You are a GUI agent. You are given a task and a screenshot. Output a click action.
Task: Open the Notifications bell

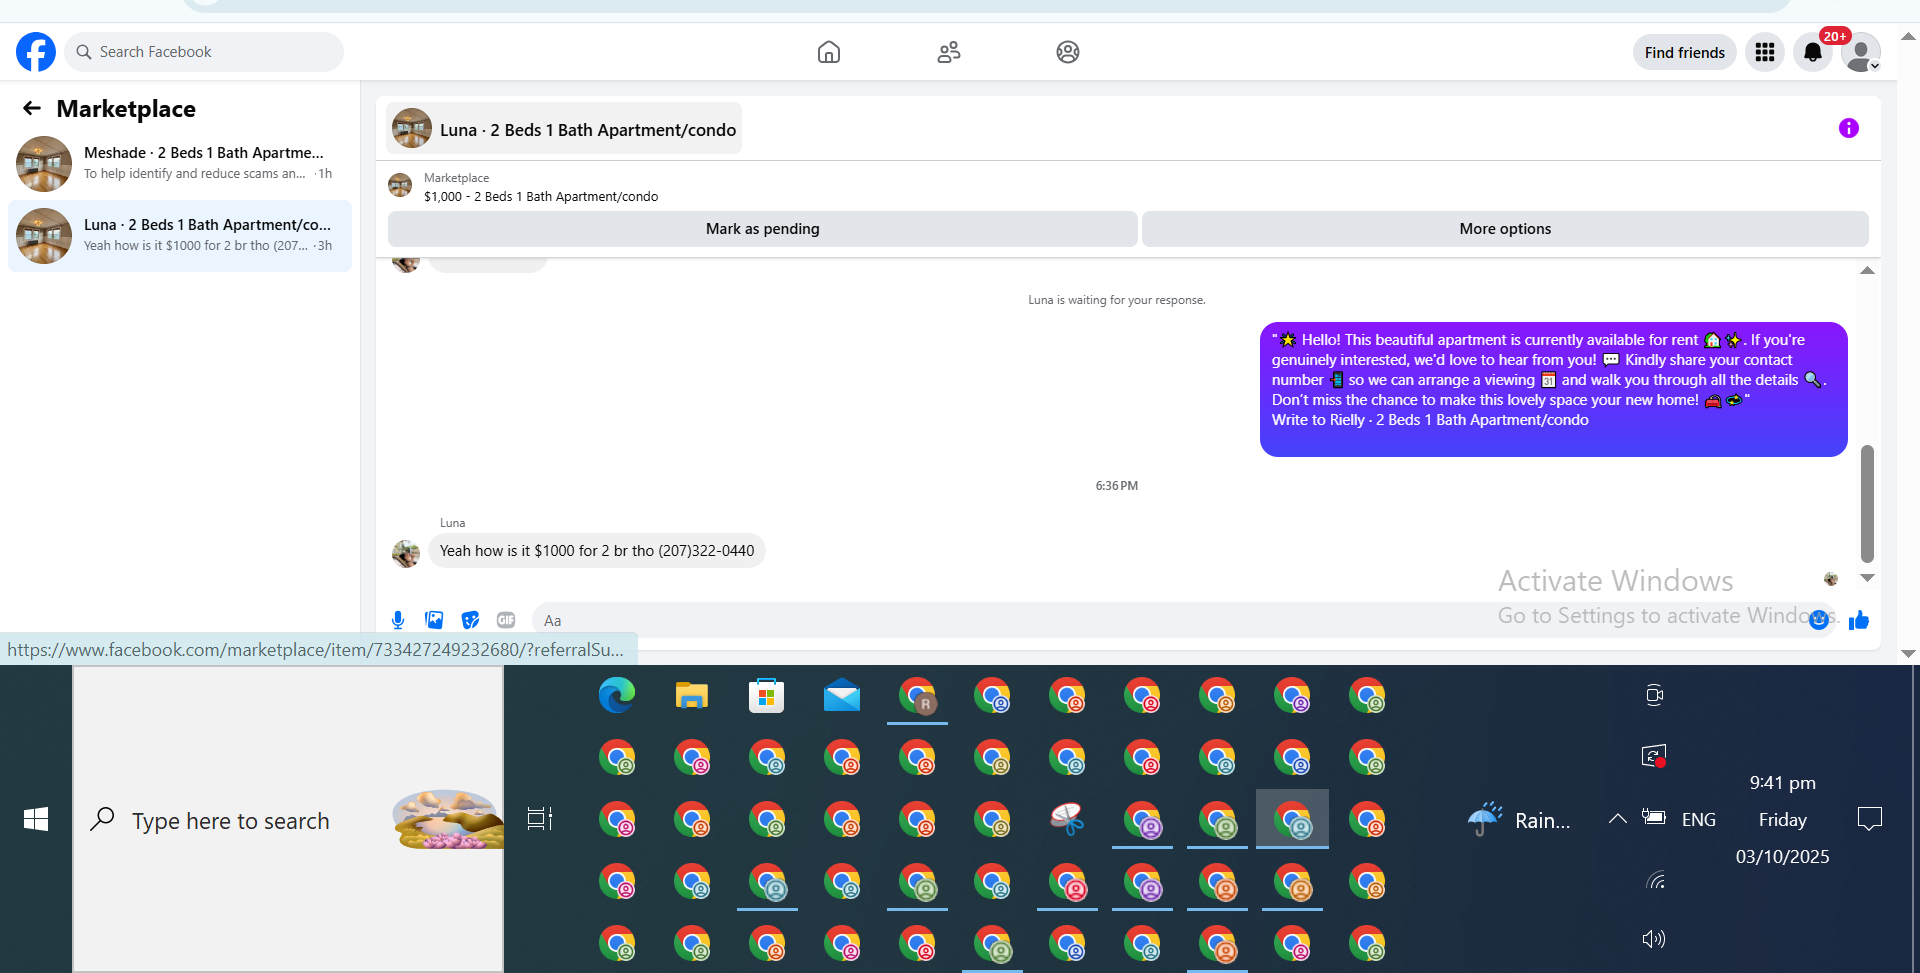(1813, 52)
